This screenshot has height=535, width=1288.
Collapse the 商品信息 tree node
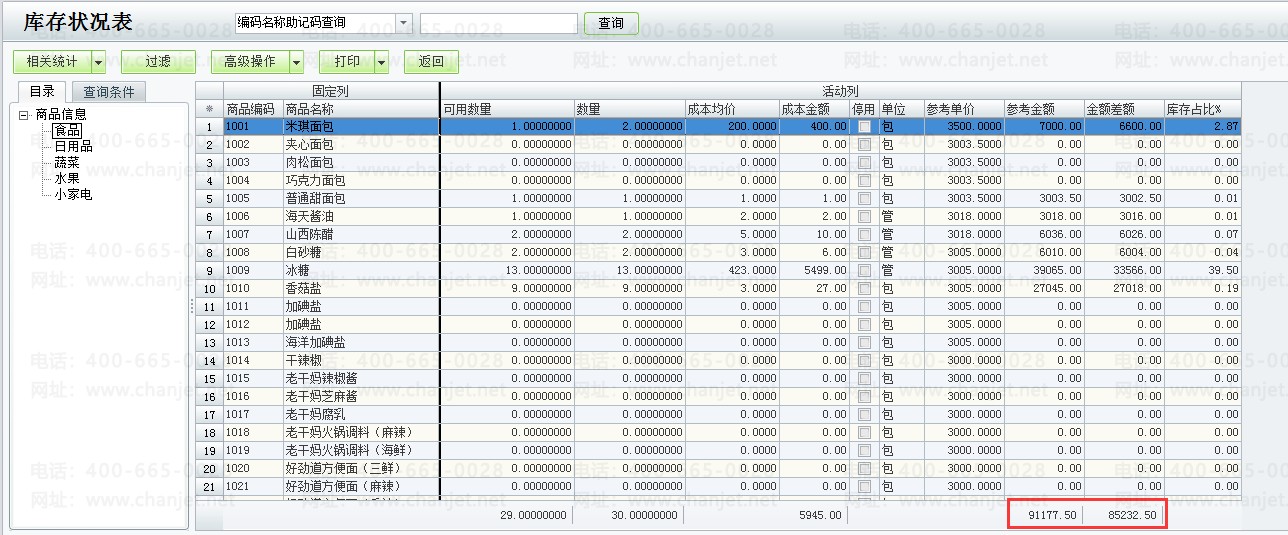coord(24,115)
